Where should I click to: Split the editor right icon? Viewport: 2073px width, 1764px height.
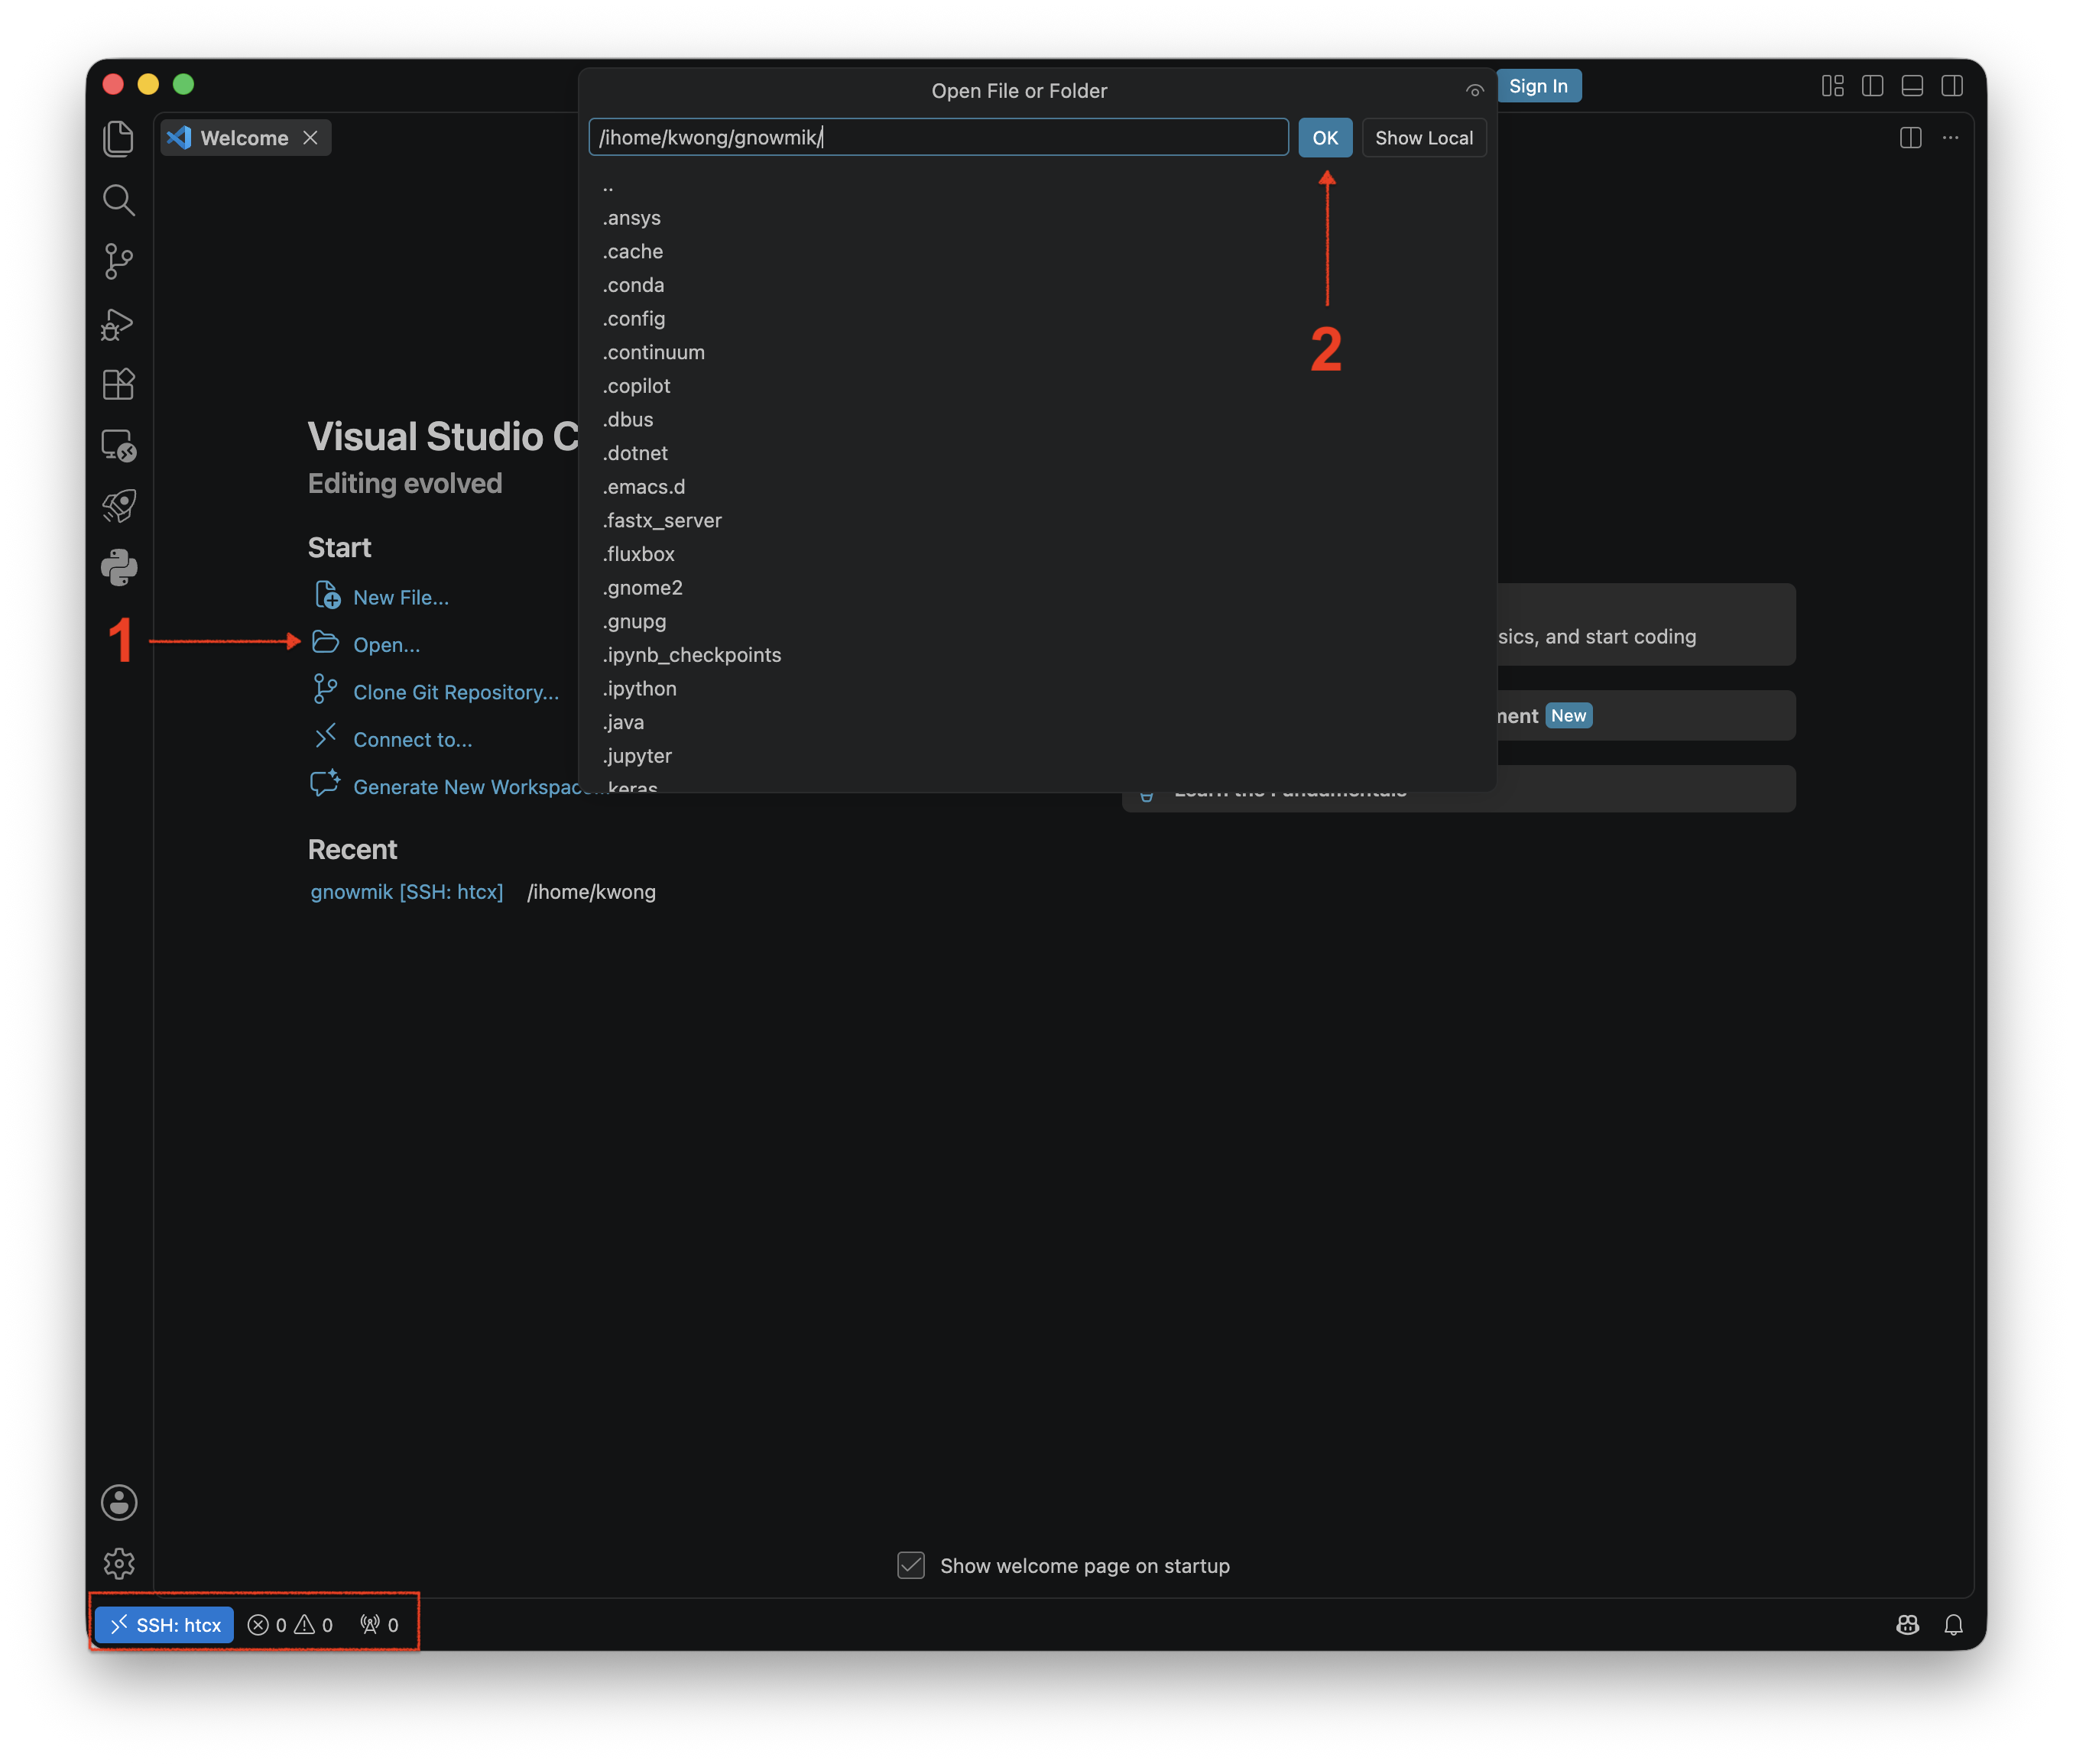click(x=1910, y=138)
